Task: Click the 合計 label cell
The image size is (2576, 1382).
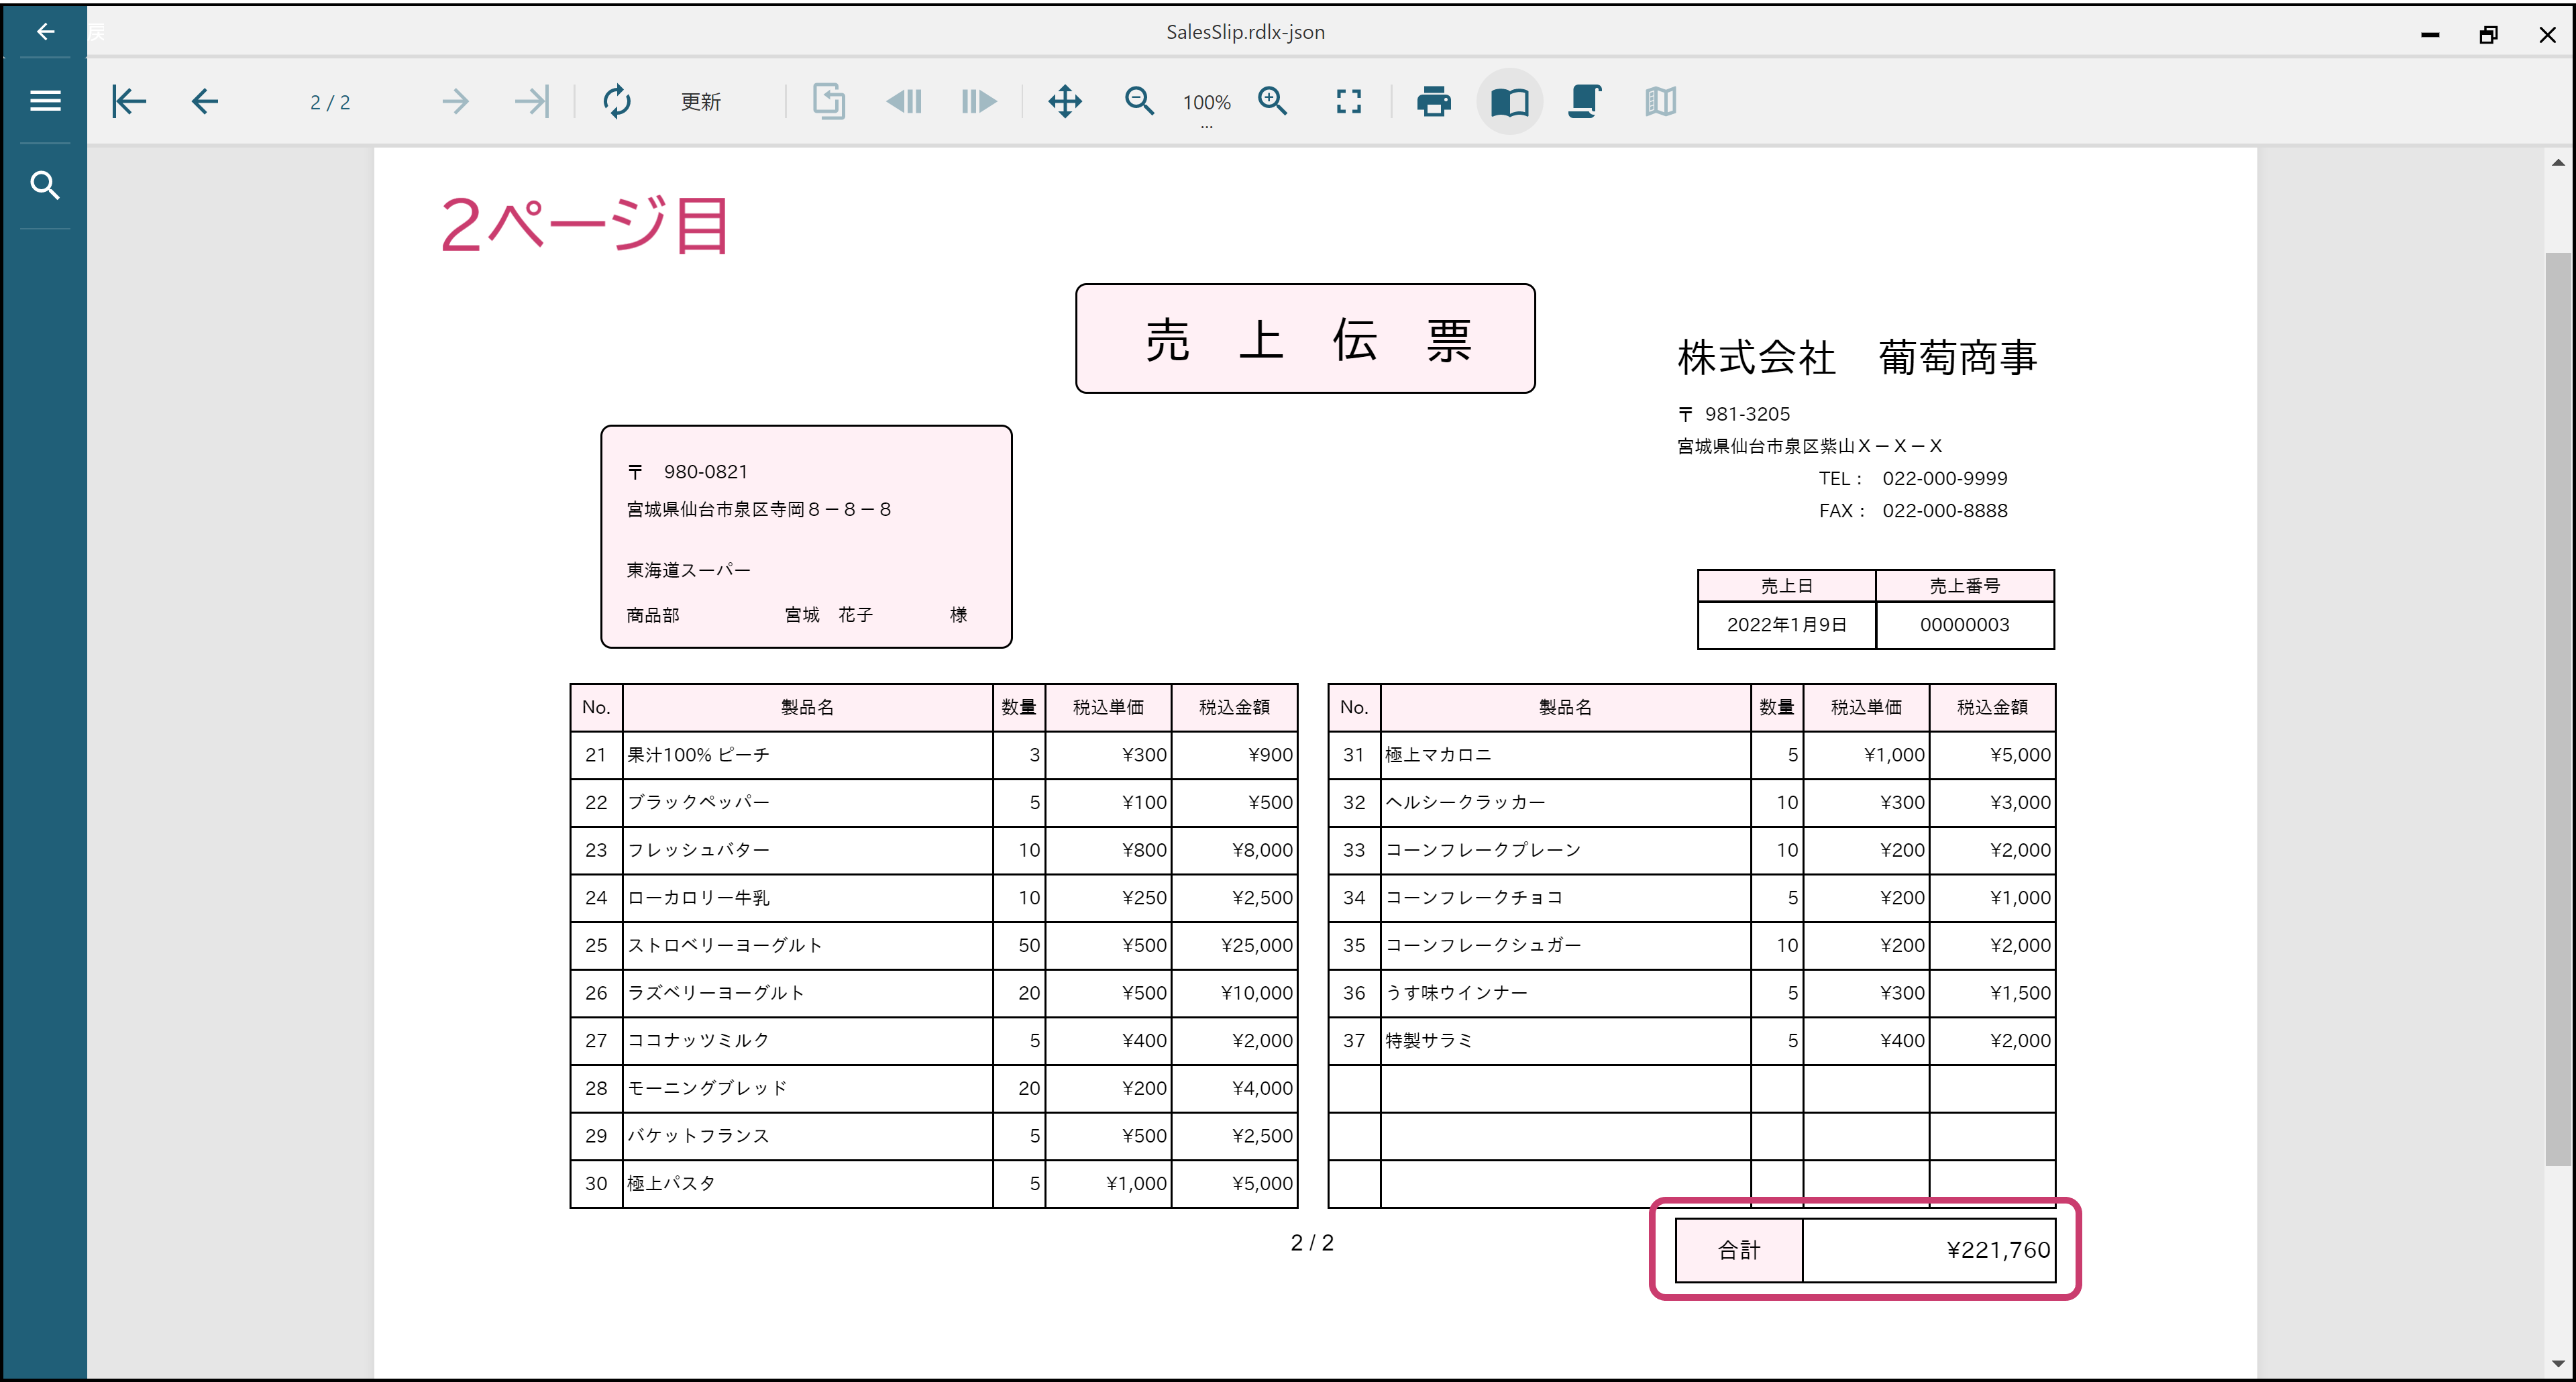Action: tap(1739, 1250)
